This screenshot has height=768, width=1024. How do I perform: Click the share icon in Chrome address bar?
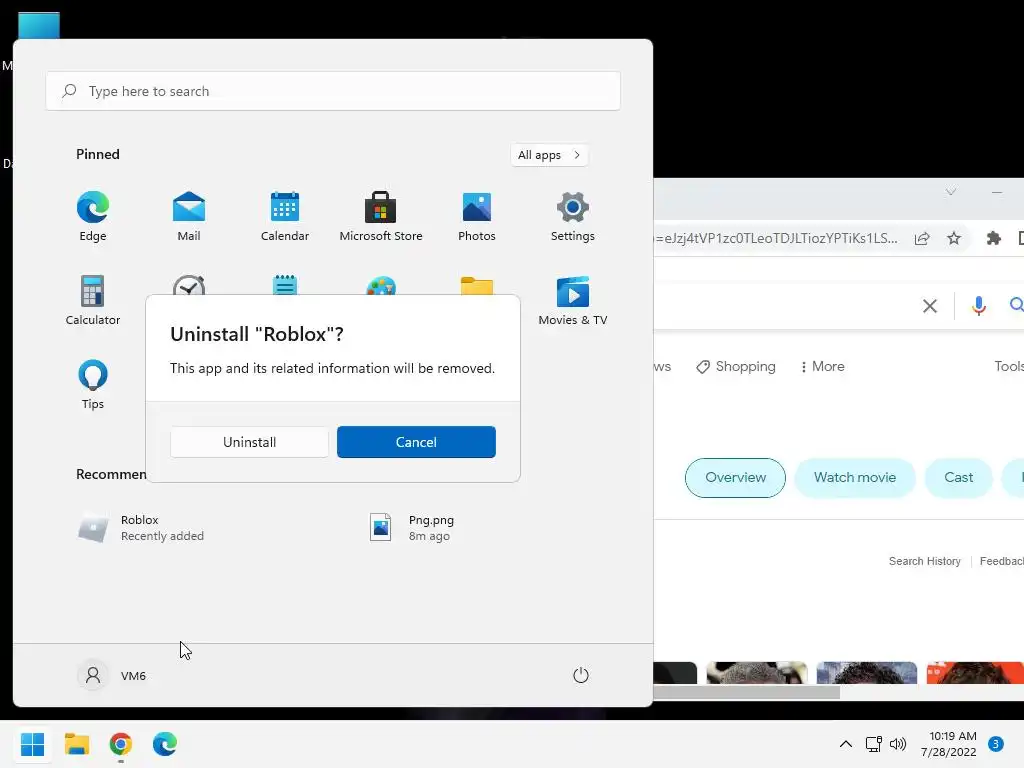point(922,238)
